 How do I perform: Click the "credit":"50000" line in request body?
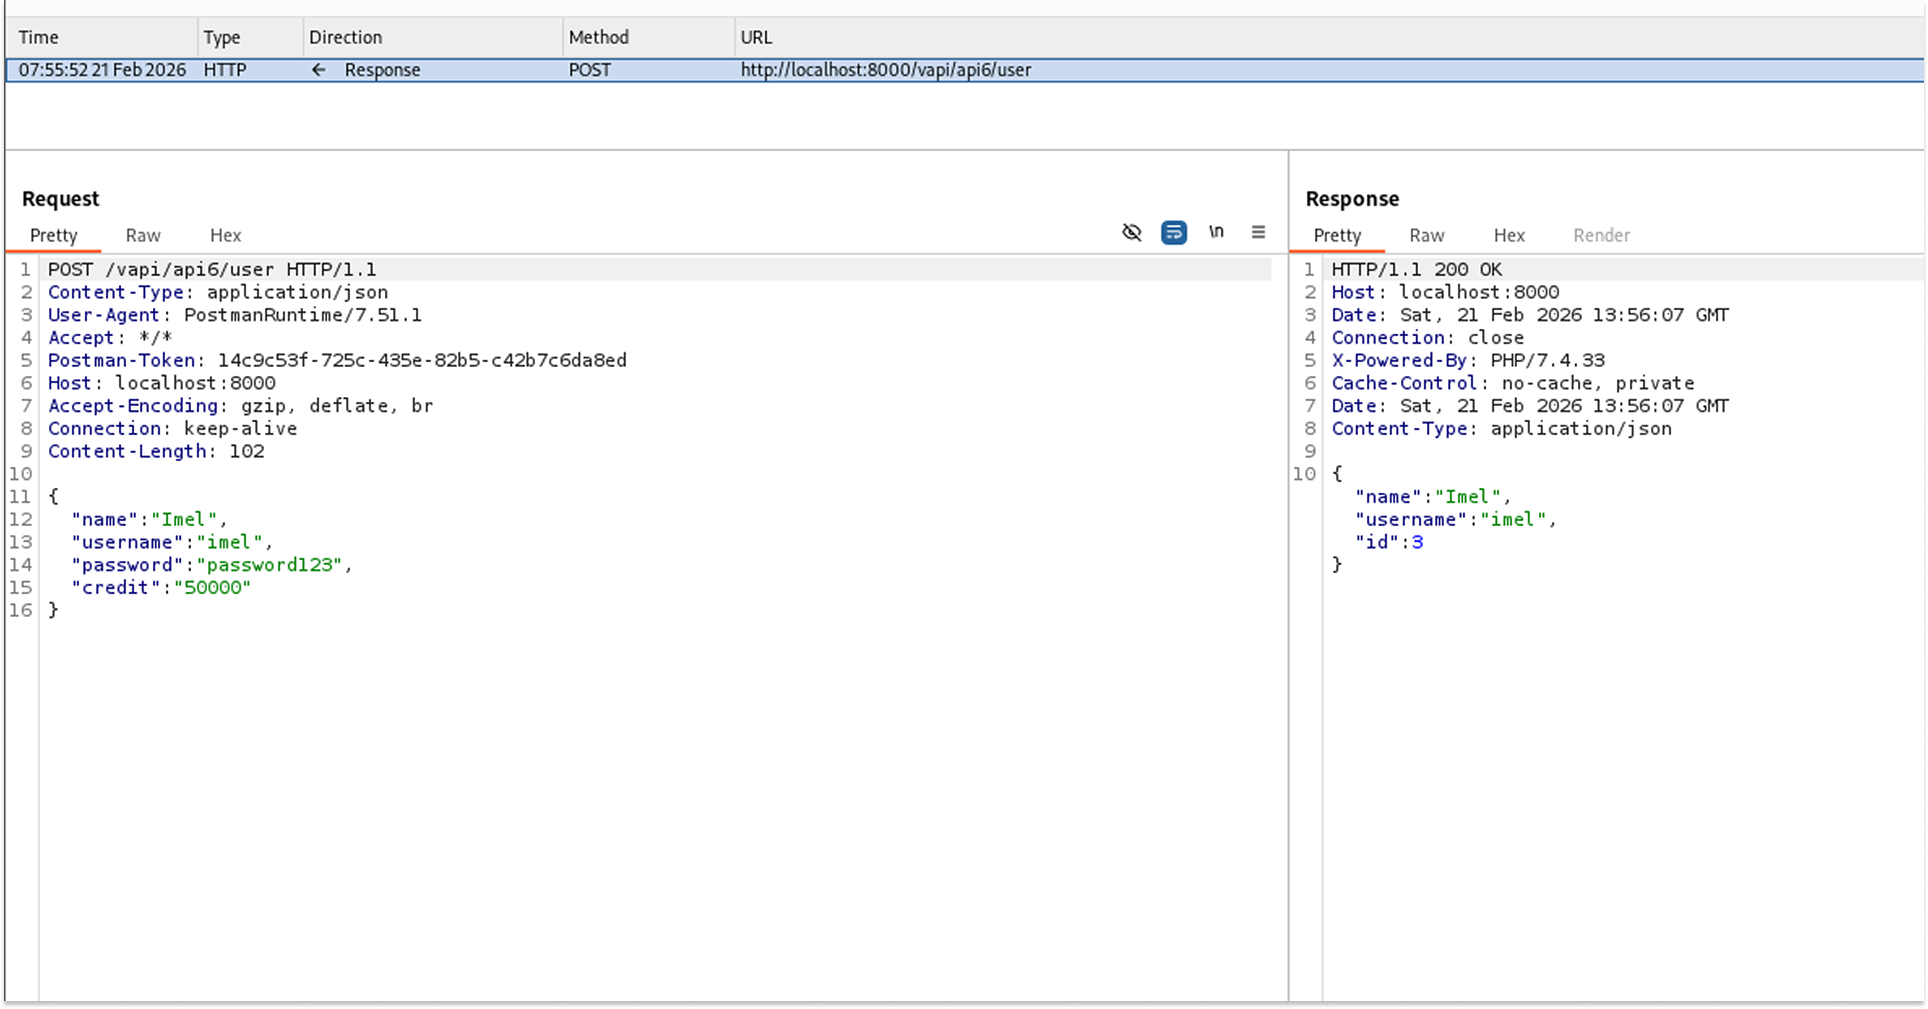[160, 588]
